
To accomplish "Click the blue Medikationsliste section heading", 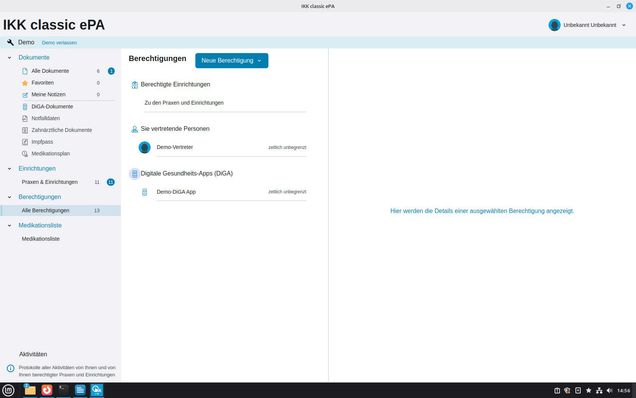I will (x=40, y=226).
